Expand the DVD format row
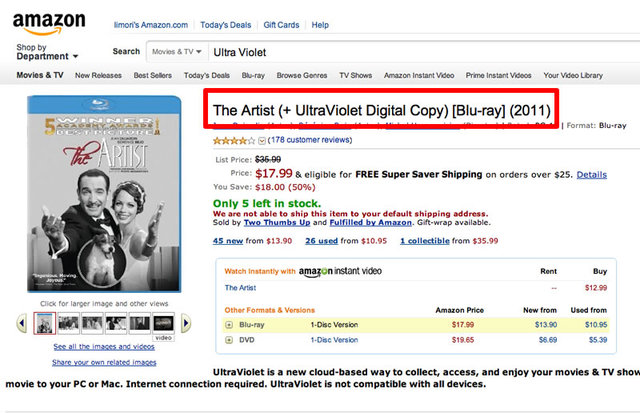The image size is (640, 413). (229, 340)
